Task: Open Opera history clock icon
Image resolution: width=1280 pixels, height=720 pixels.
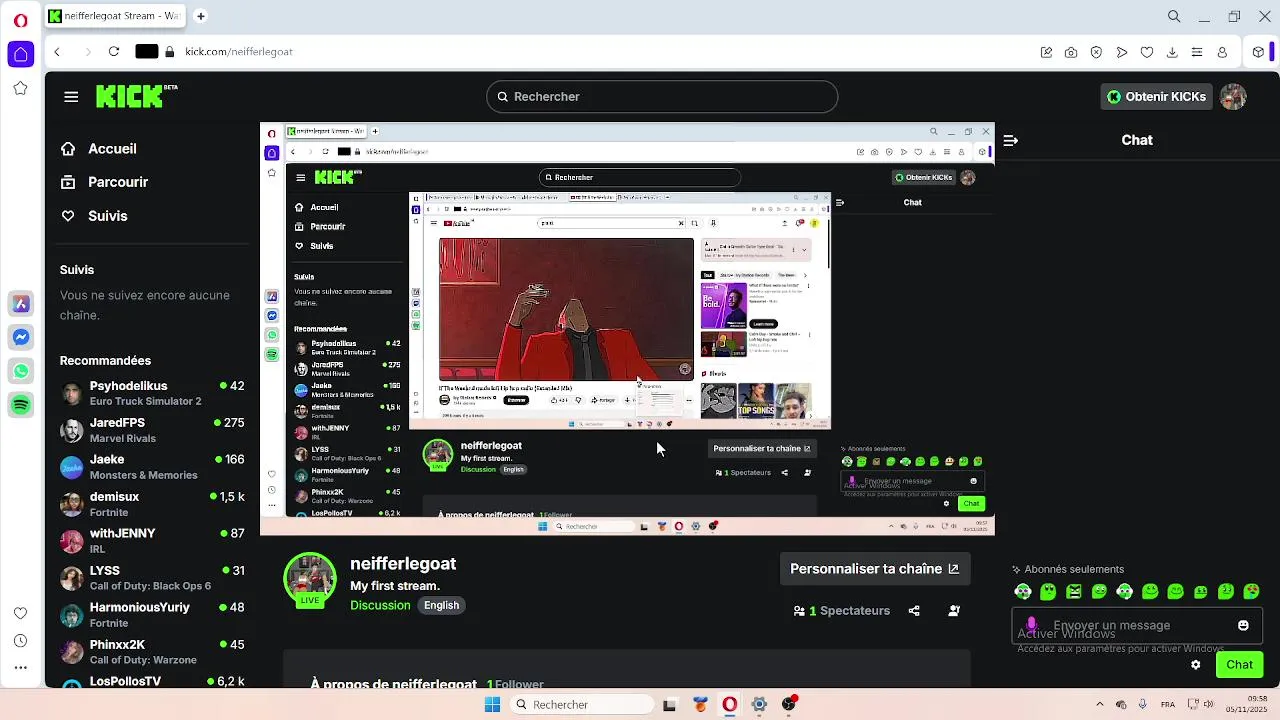Action: (20, 641)
